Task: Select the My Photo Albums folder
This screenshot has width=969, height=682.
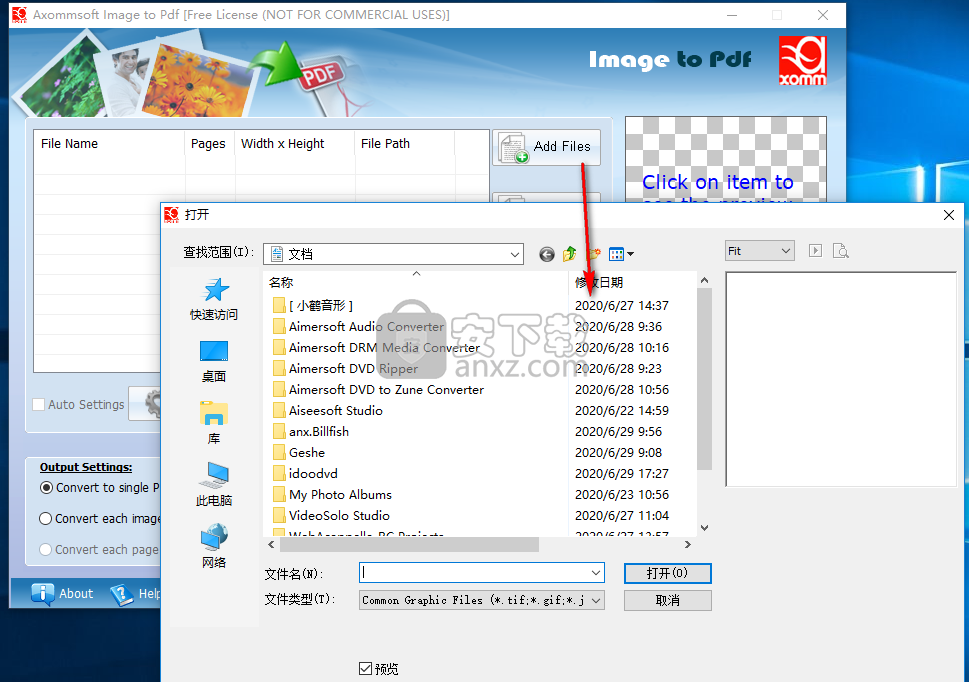Action: (333, 494)
